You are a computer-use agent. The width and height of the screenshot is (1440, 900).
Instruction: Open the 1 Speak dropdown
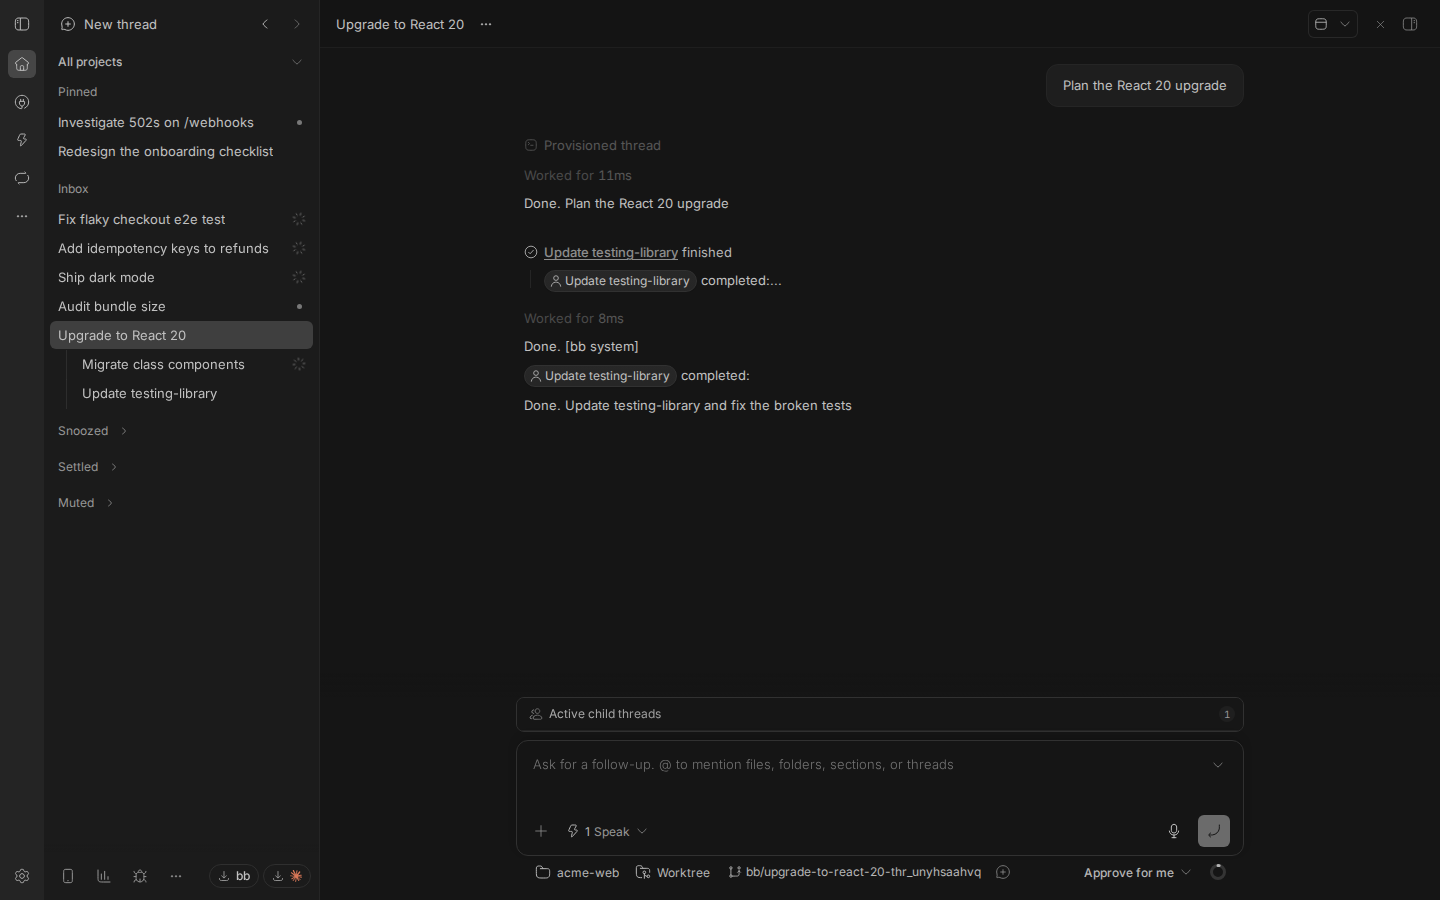pyautogui.click(x=607, y=831)
